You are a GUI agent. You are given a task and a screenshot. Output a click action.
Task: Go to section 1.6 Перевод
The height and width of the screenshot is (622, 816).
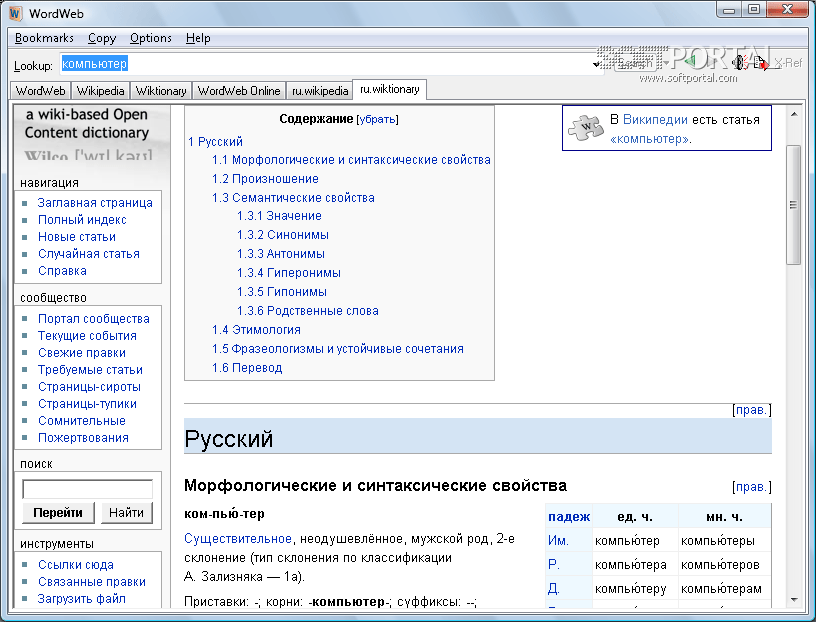tap(247, 368)
